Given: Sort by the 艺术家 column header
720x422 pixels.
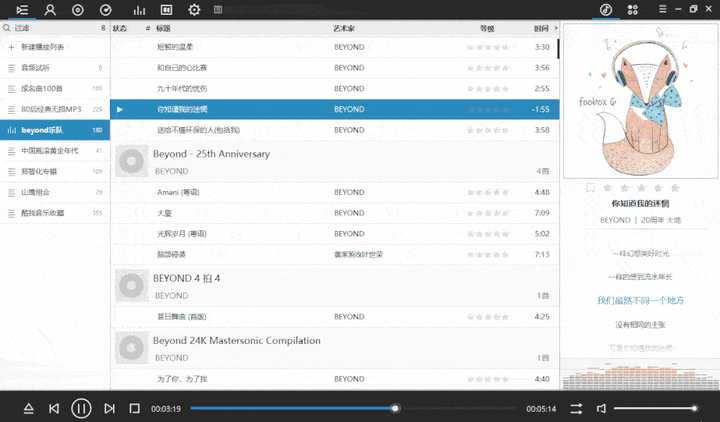Looking at the screenshot, I should [x=344, y=28].
